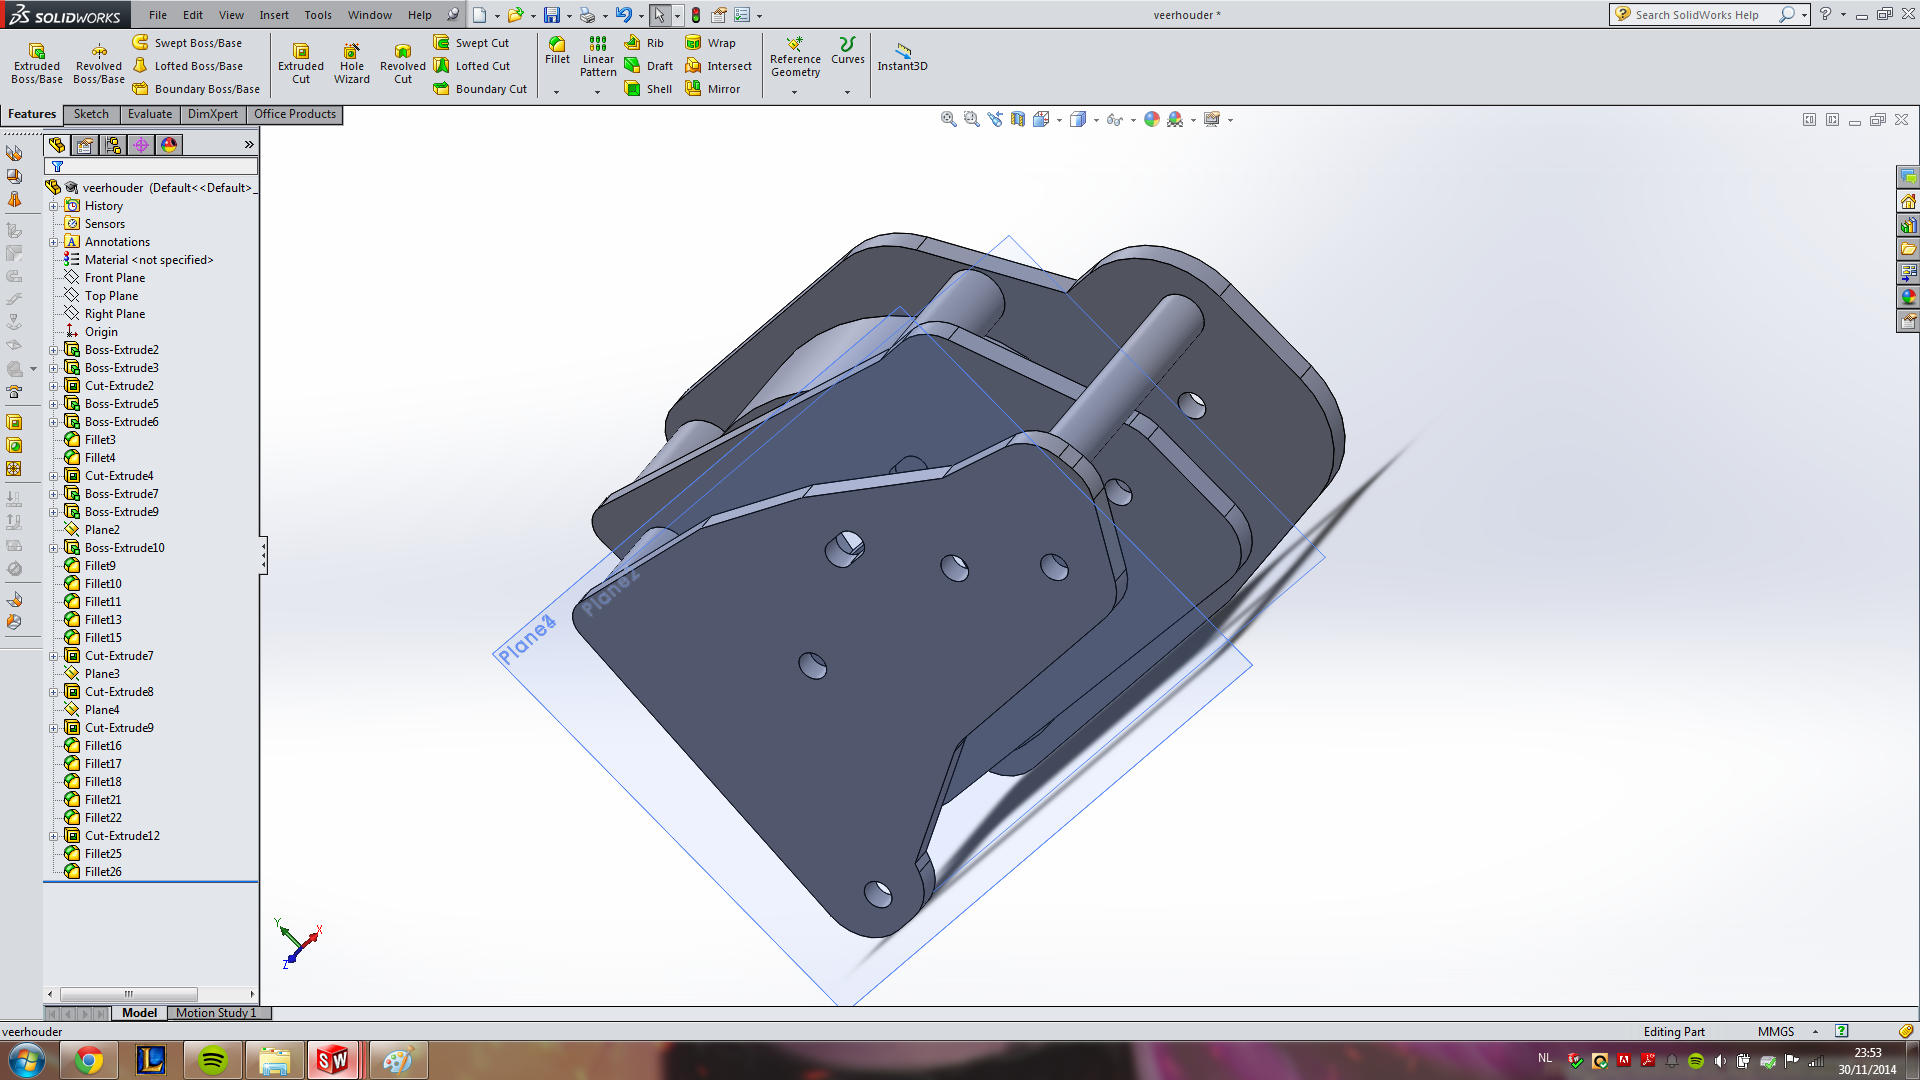This screenshot has width=1920, height=1080.
Task: Open Reference Geometry tools
Action: point(795,57)
